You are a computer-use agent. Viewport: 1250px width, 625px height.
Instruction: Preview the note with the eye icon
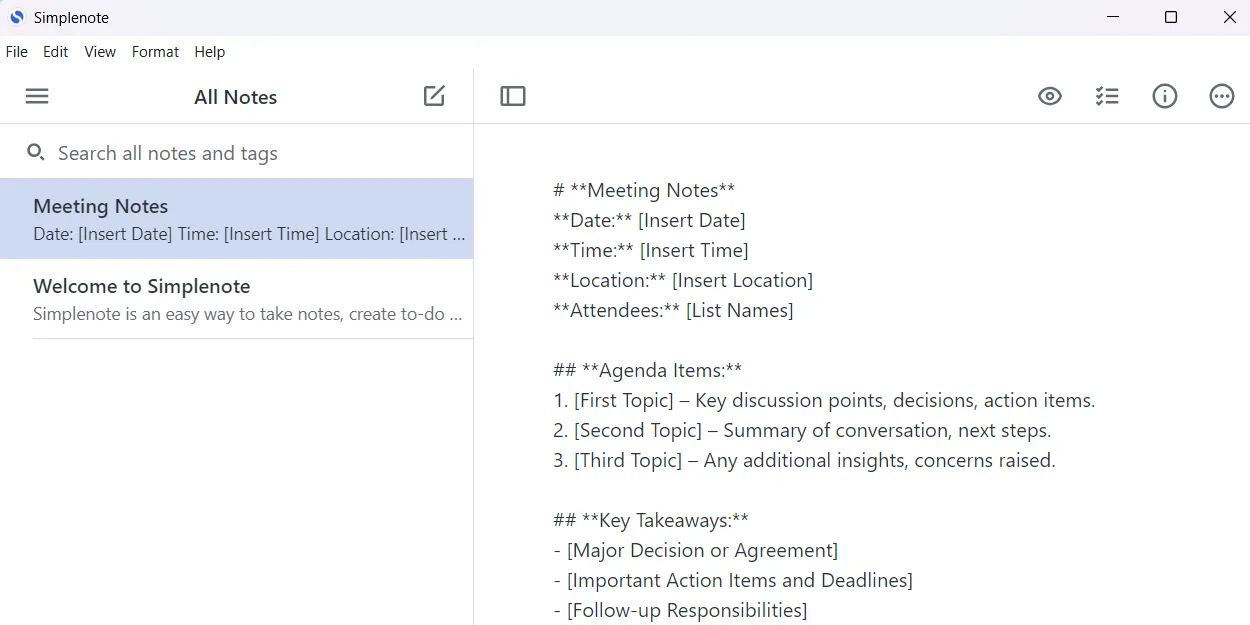point(1050,96)
